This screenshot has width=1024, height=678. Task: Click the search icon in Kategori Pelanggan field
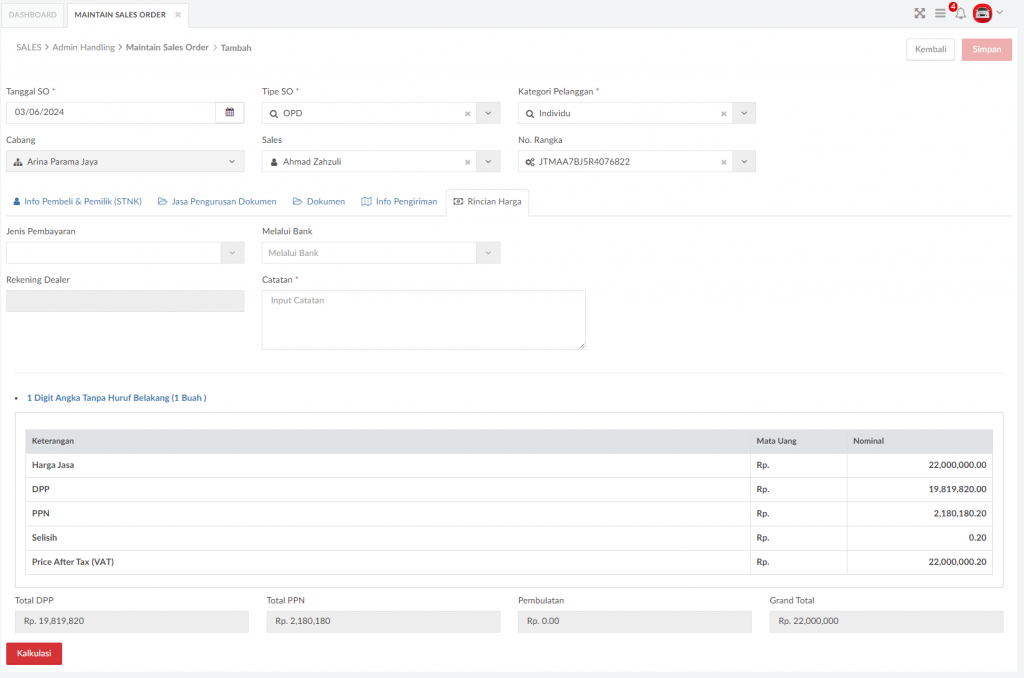coord(530,114)
